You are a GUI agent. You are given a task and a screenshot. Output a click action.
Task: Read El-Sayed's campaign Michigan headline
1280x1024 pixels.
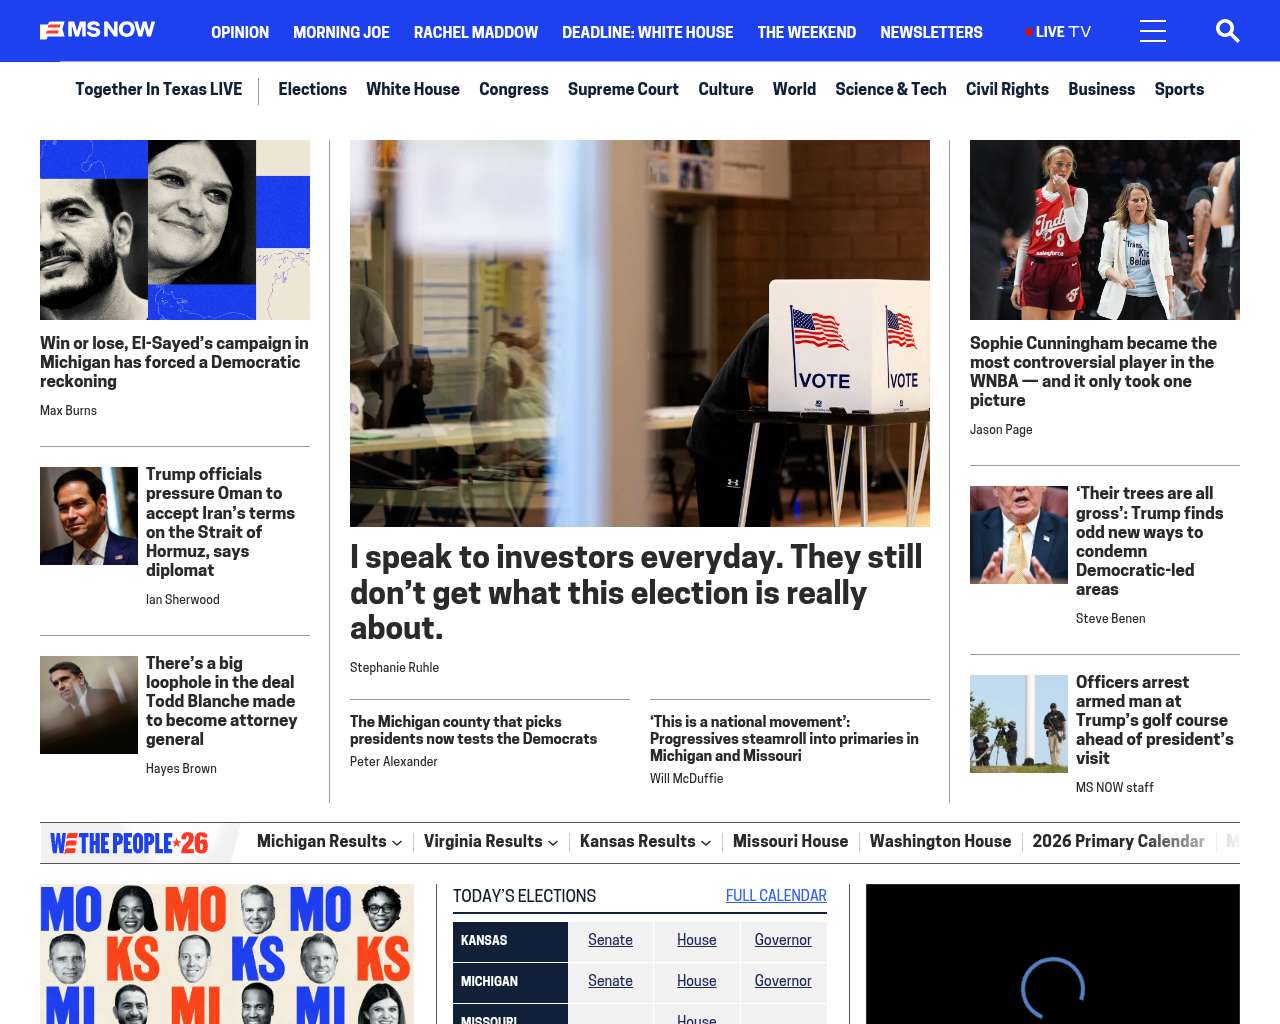(174, 362)
